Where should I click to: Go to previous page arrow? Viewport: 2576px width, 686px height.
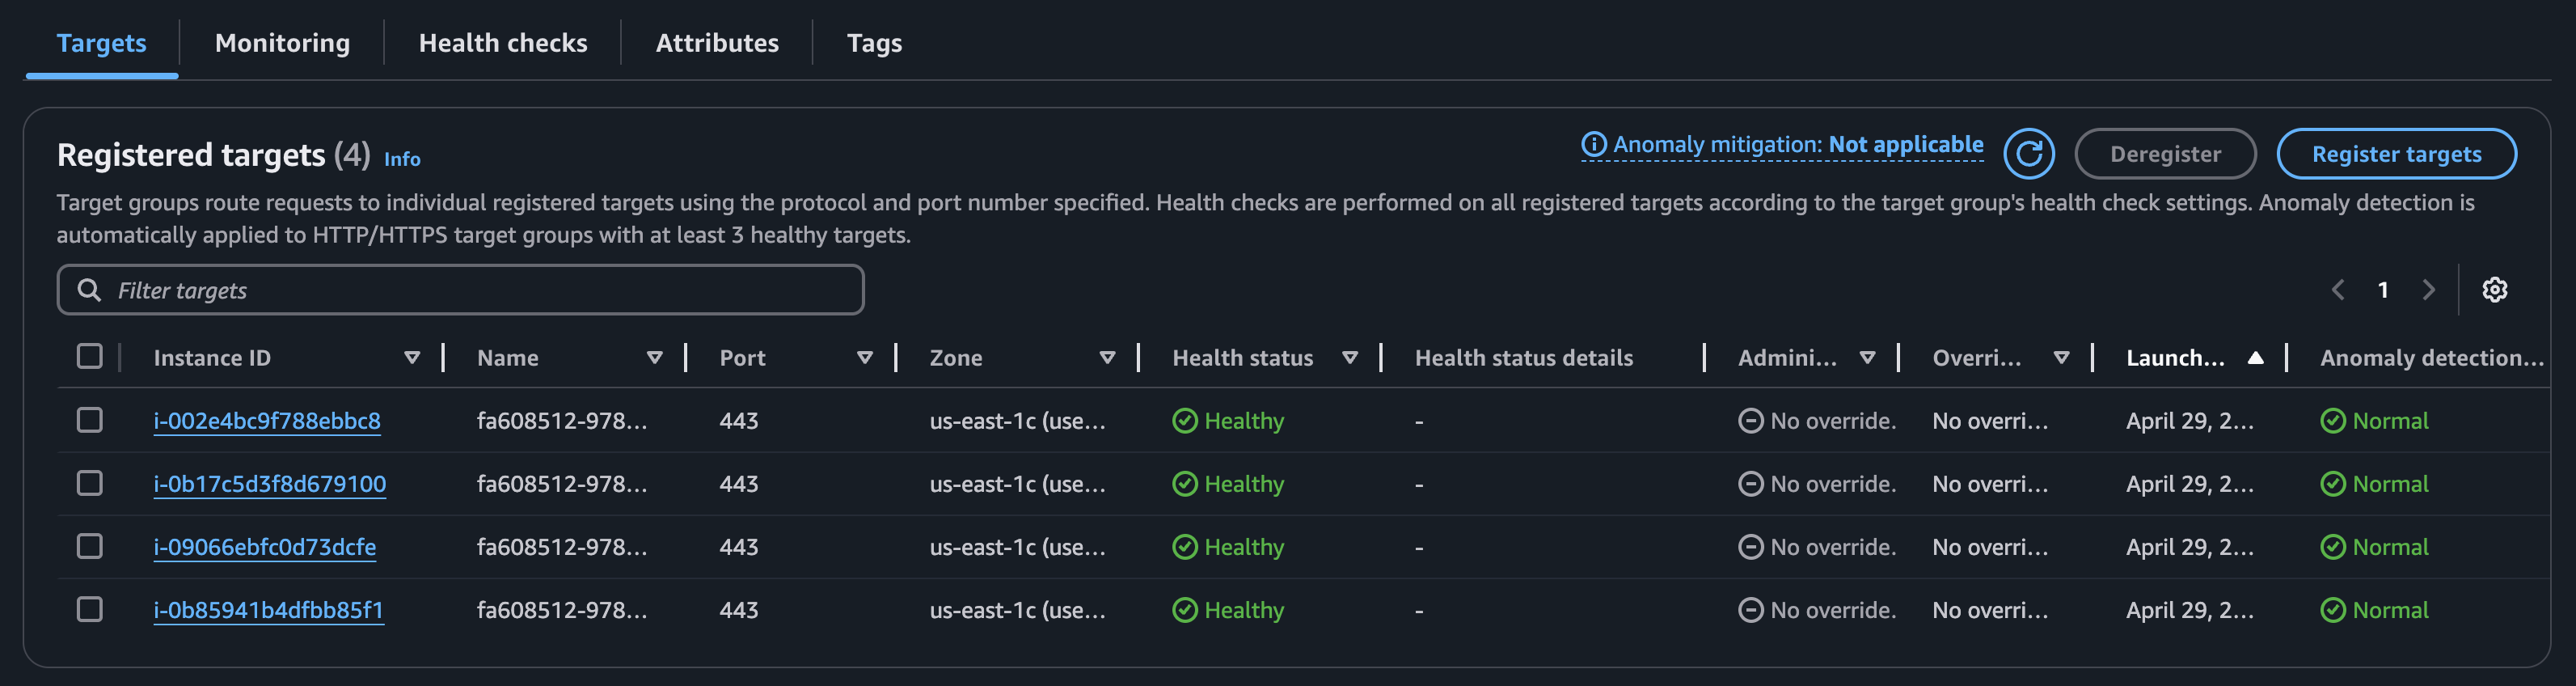coord(2338,290)
